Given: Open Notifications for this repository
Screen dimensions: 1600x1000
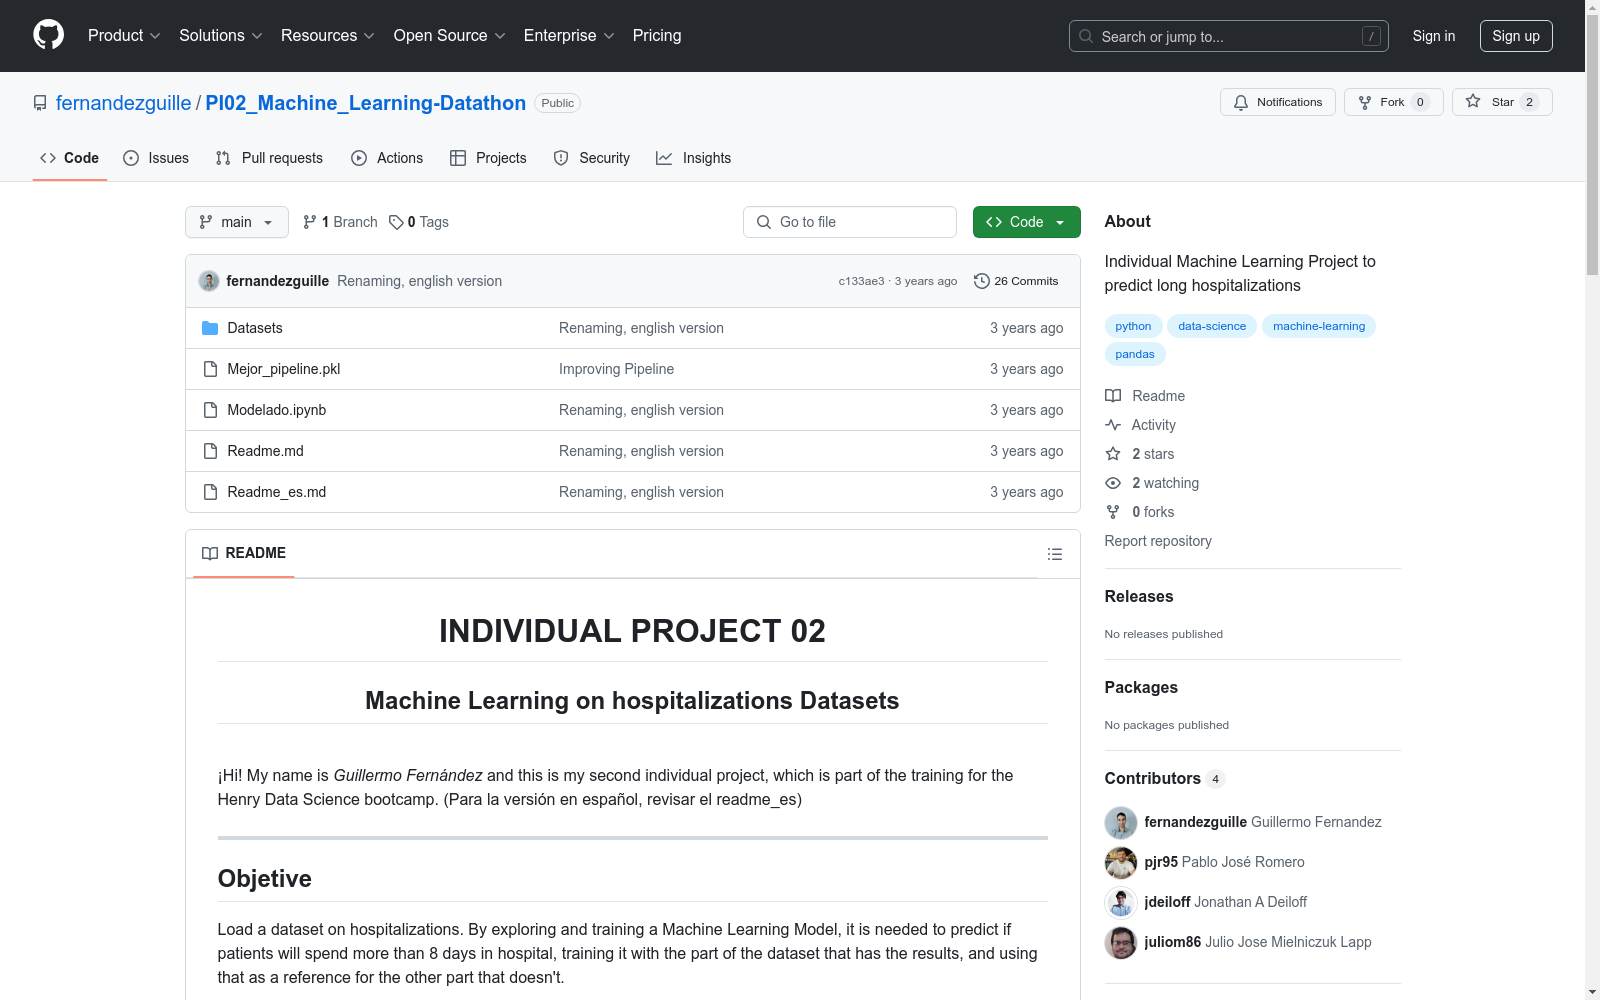Looking at the screenshot, I should pyautogui.click(x=1278, y=102).
